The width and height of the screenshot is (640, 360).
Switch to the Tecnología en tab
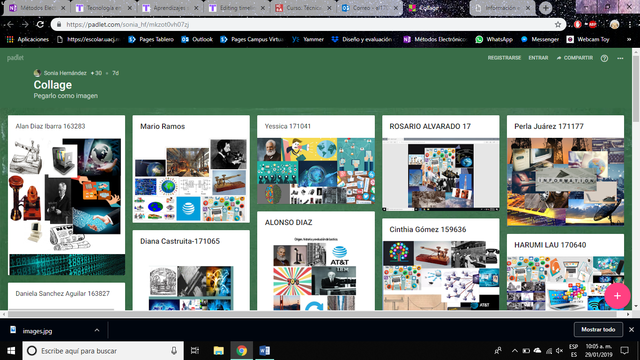coord(104,8)
